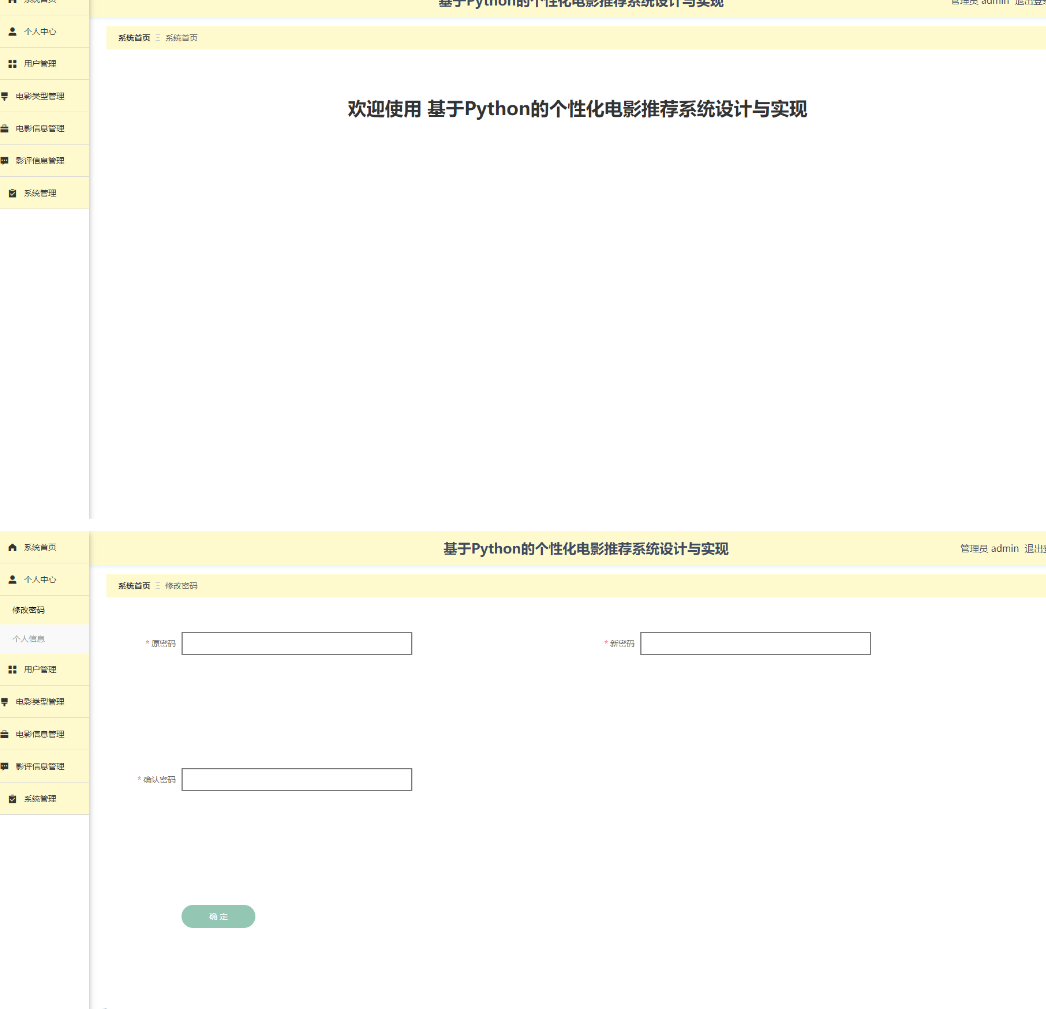This screenshot has width=1046, height=1009.
Task: Open 系统管理 menu label on the welcome page
Action: pyautogui.click(x=40, y=193)
